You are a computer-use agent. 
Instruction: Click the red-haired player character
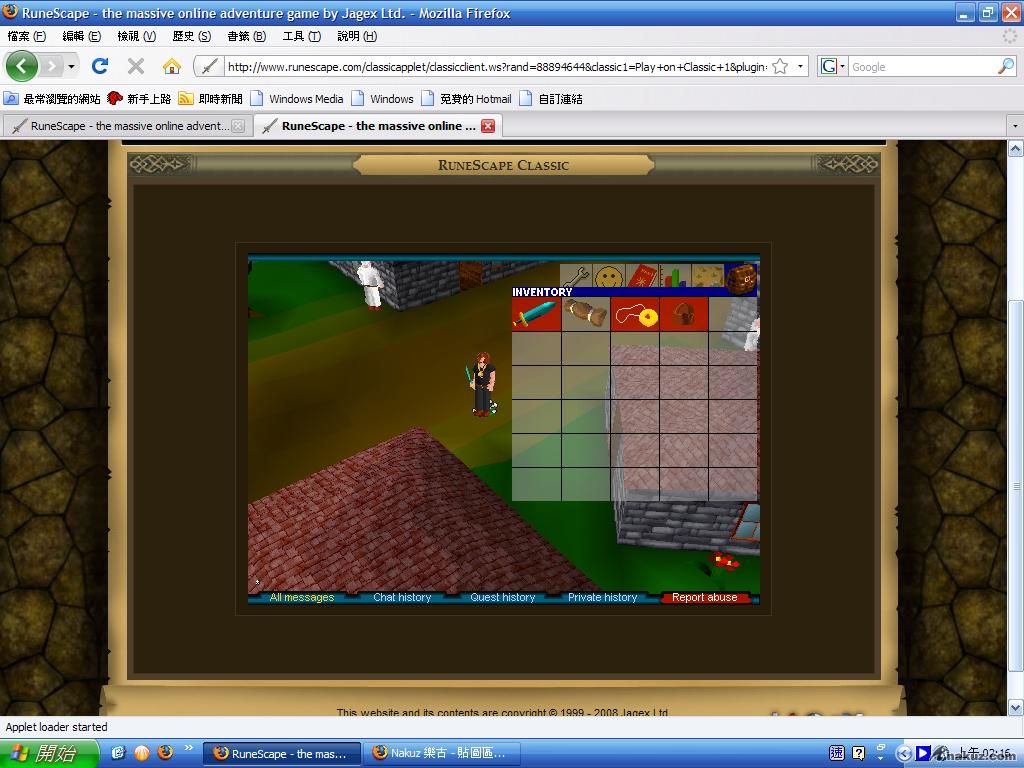482,383
